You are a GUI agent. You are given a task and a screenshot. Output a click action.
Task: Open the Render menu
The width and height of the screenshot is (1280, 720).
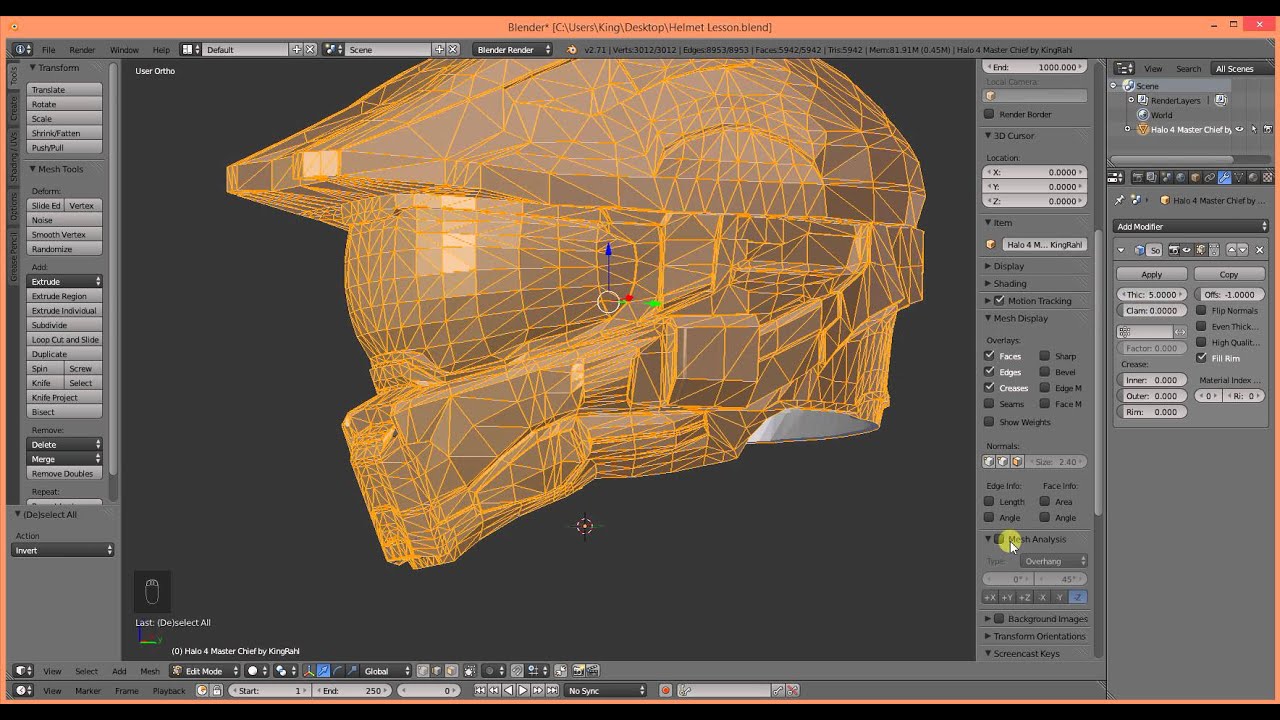coord(82,50)
